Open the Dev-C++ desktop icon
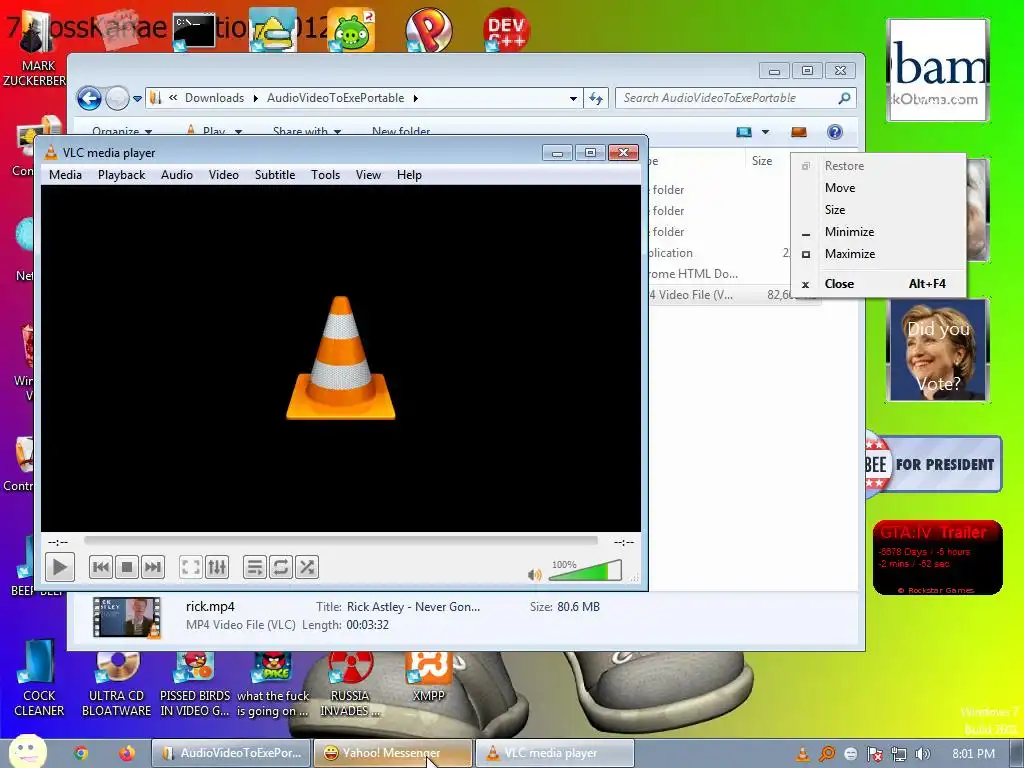 click(x=506, y=31)
